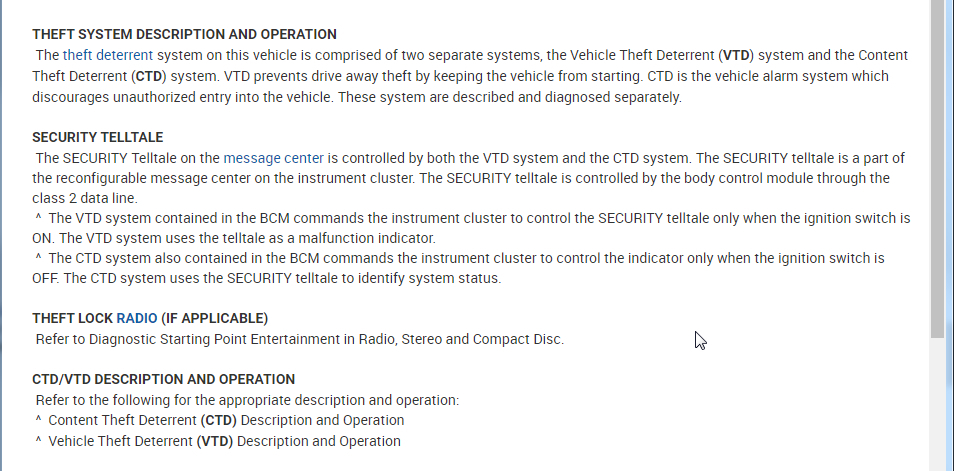Screen dimensions: 954x471
Task: Click the "CTD/VTD DESCRIPTION AND OPERATION" heading
Action: click(x=163, y=379)
